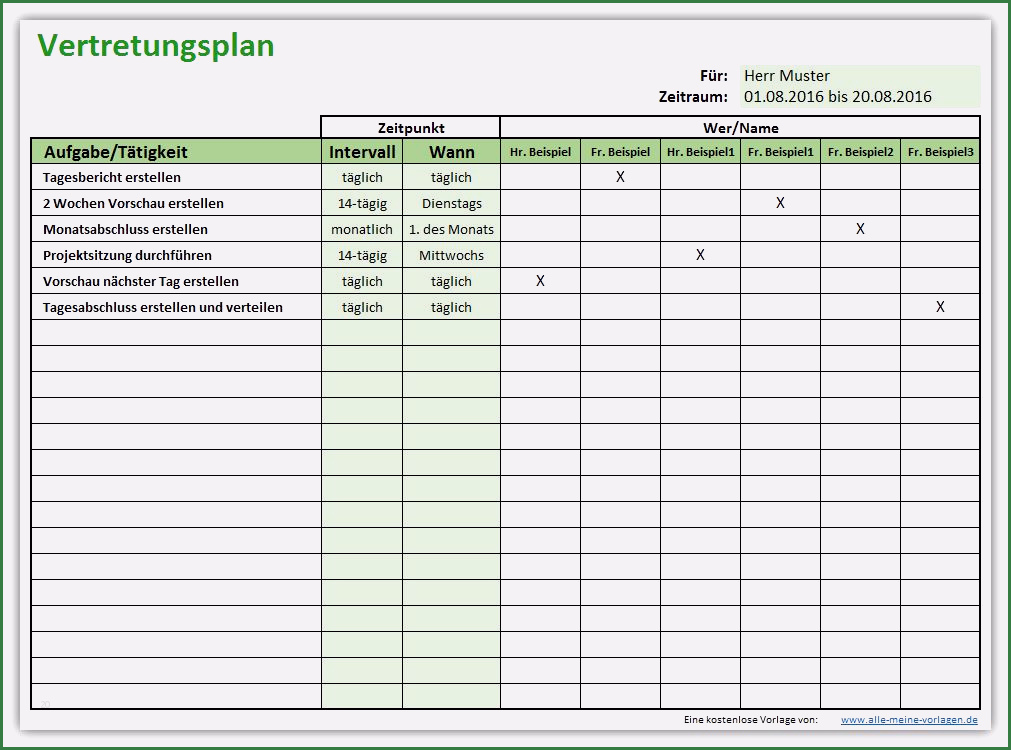Image resolution: width=1011 pixels, height=750 pixels.
Task: Click the Wer/Name header cell
Action: tap(740, 127)
